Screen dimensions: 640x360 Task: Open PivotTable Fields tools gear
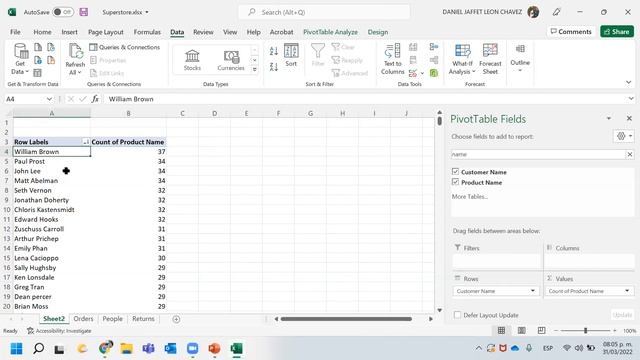(x=624, y=136)
